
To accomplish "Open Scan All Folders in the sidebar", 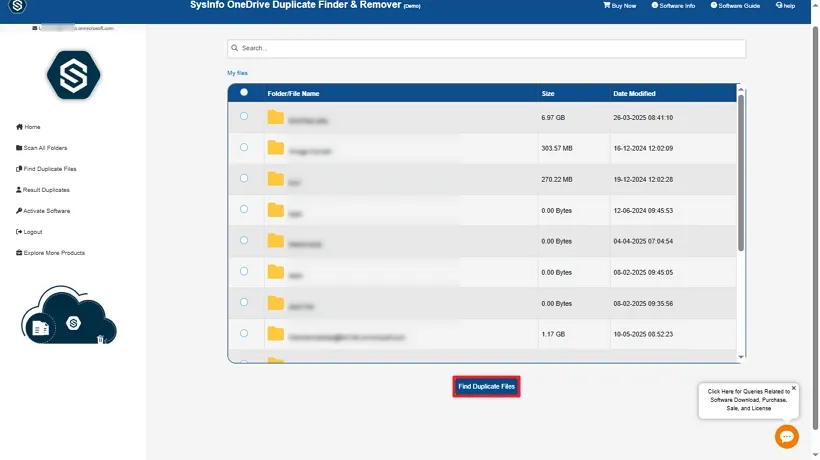I will [x=42, y=148].
